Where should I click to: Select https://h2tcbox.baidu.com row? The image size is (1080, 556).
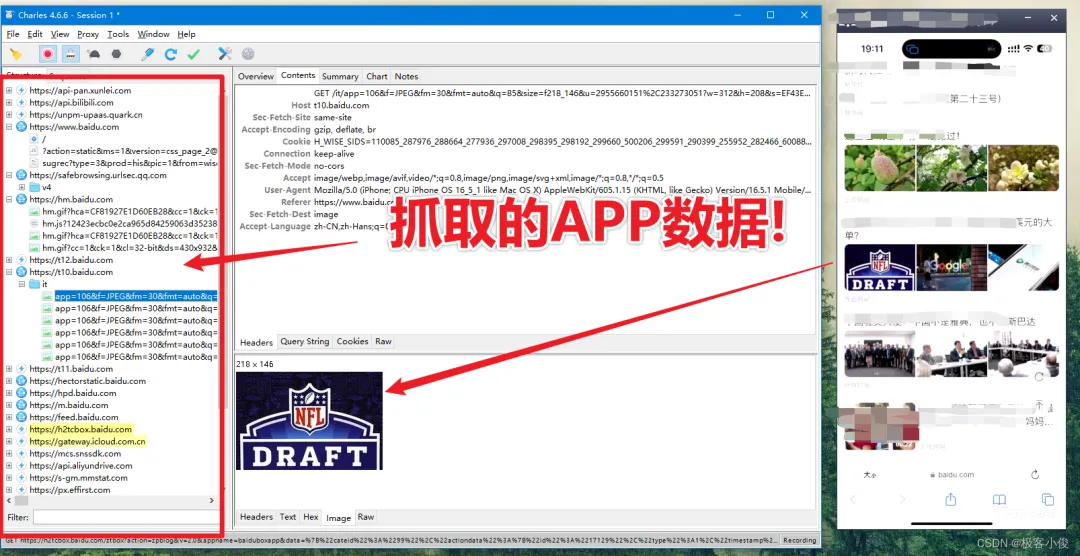[81, 429]
